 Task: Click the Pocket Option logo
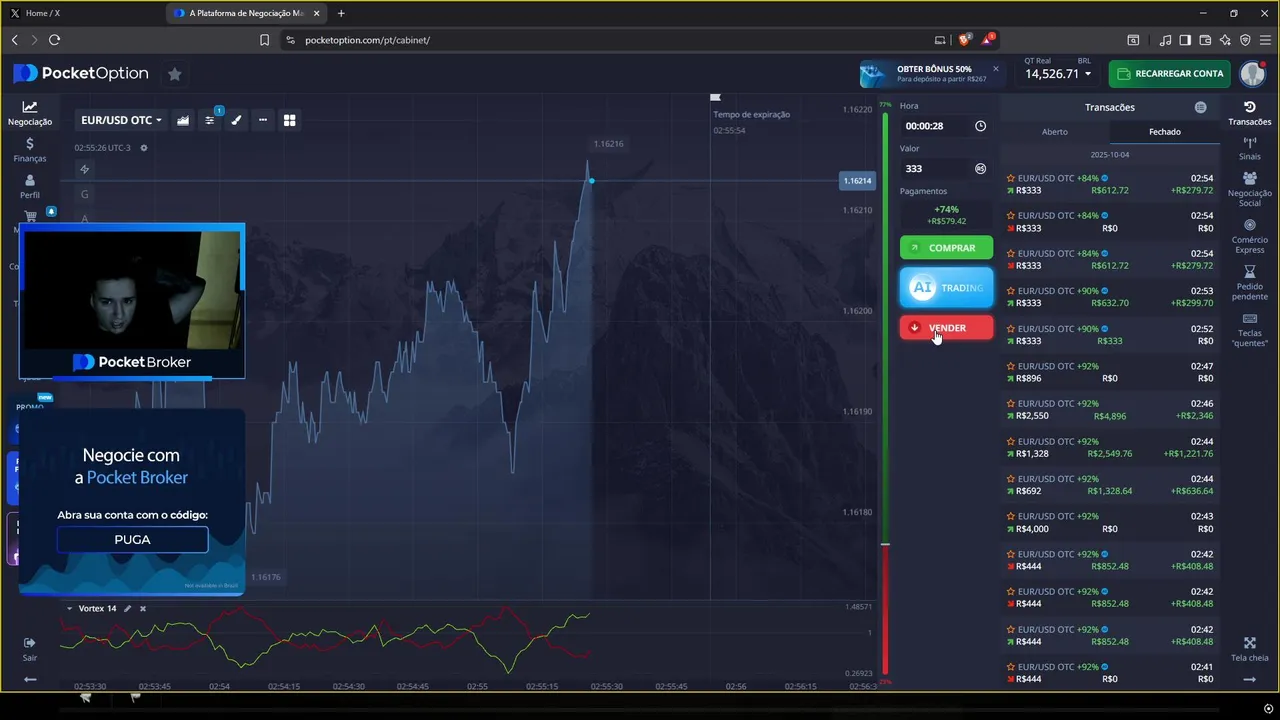point(81,73)
